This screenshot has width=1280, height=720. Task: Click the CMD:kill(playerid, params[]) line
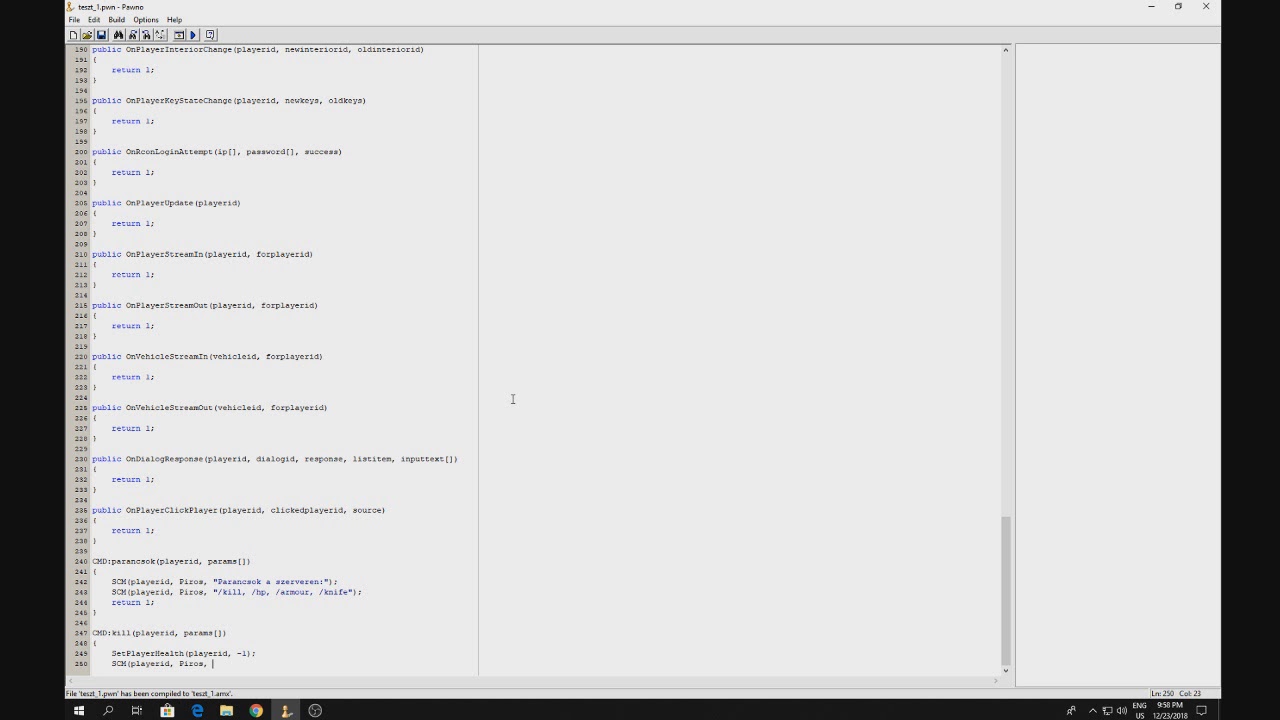point(159,633)
